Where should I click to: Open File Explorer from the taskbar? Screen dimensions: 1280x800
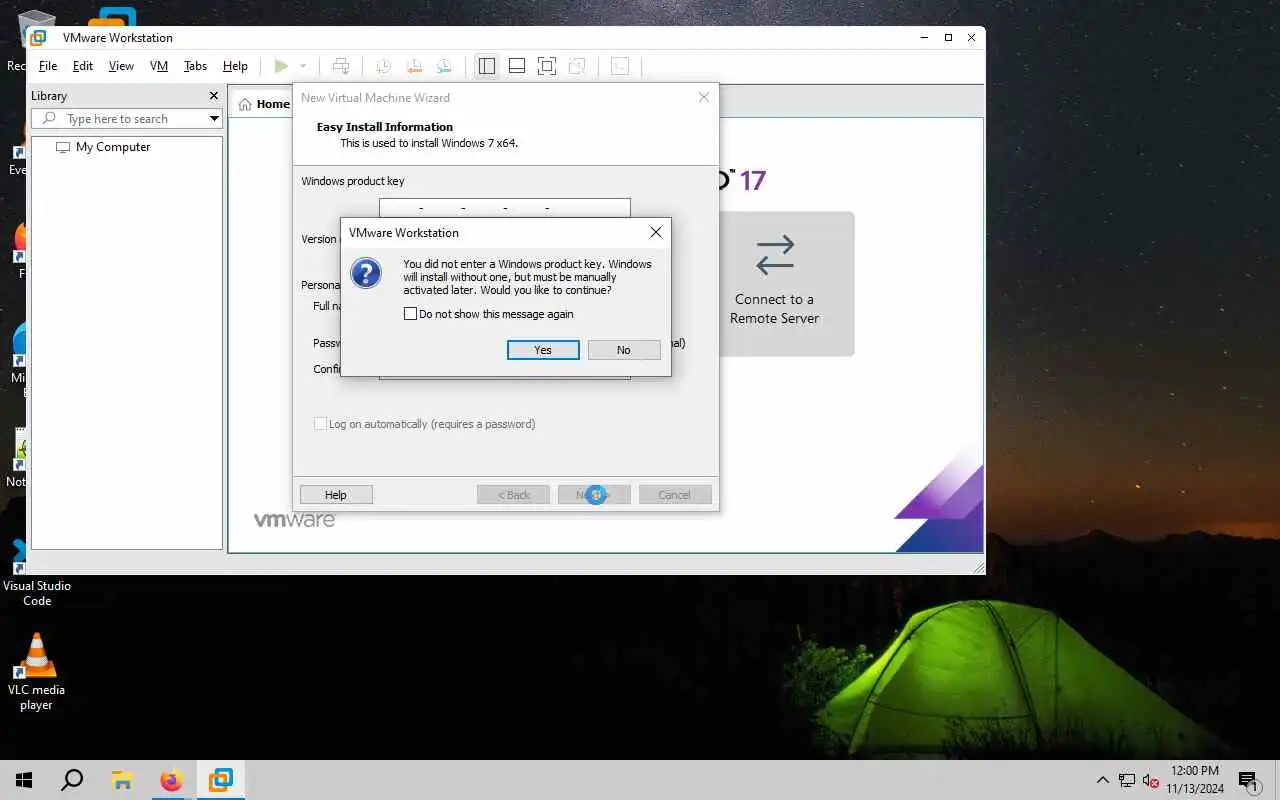tap(122, 780)
